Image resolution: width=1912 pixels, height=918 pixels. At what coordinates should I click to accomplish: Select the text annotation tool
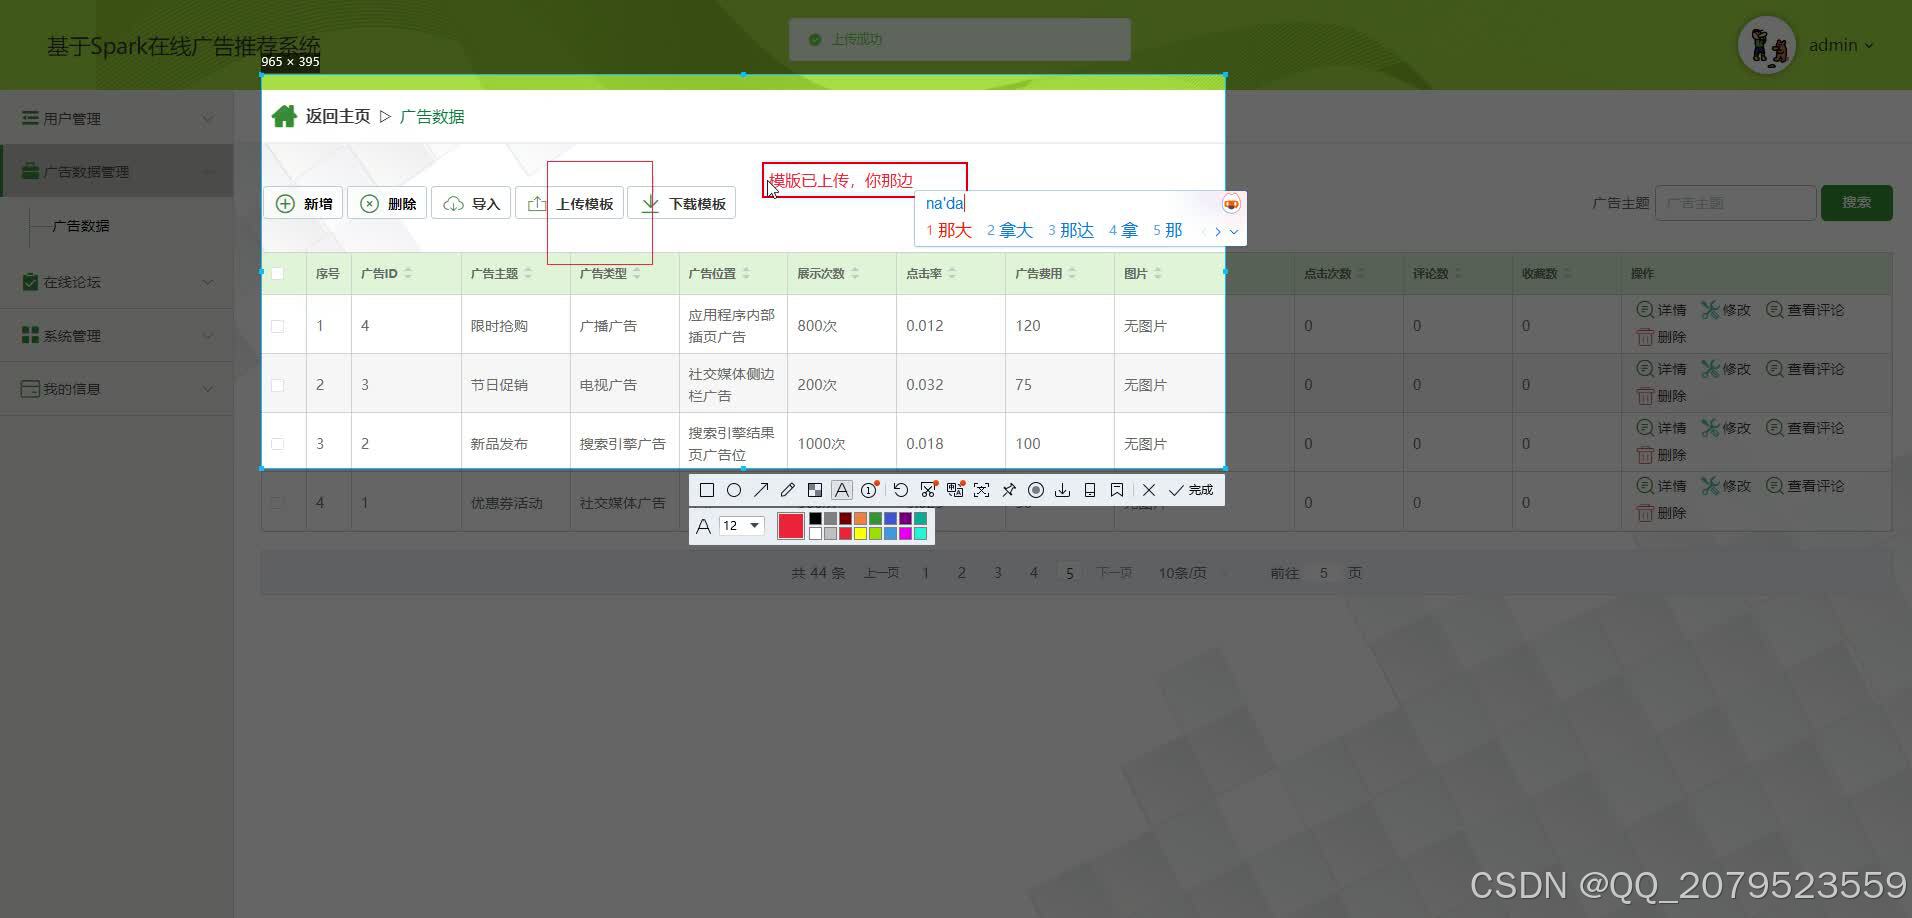[x=842, y=490]
